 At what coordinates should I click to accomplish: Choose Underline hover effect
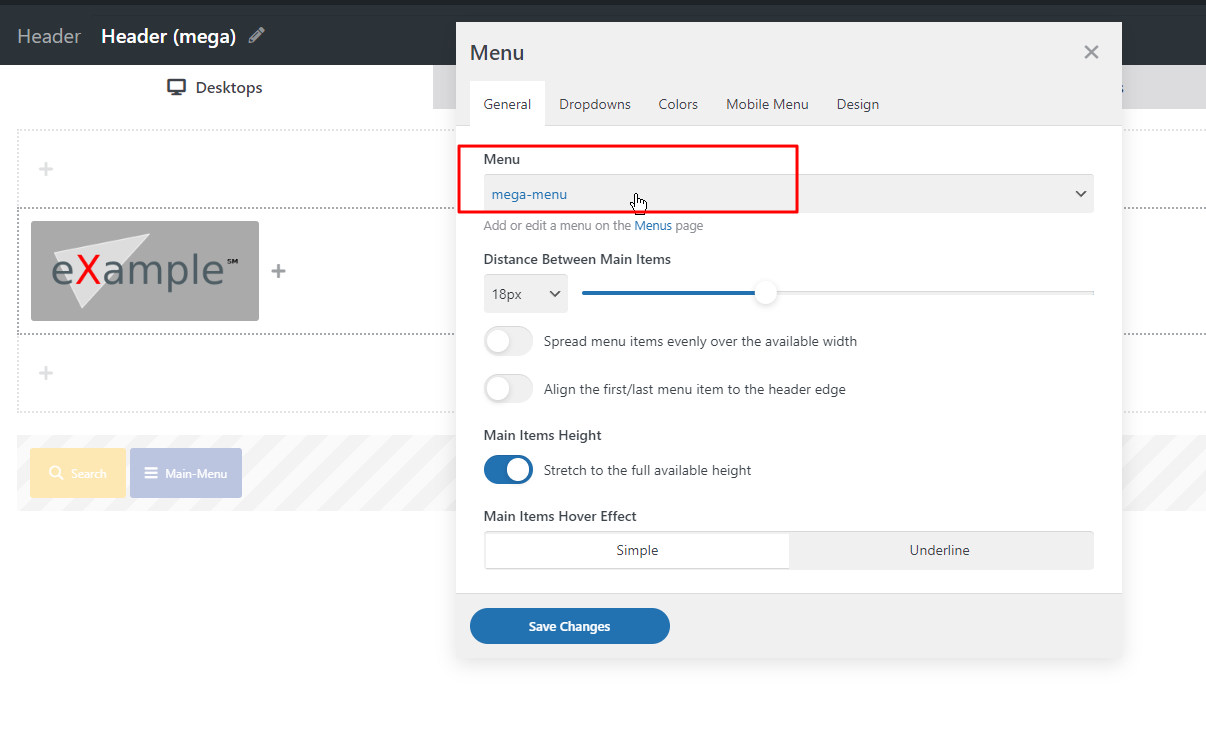tap(940, 550)
